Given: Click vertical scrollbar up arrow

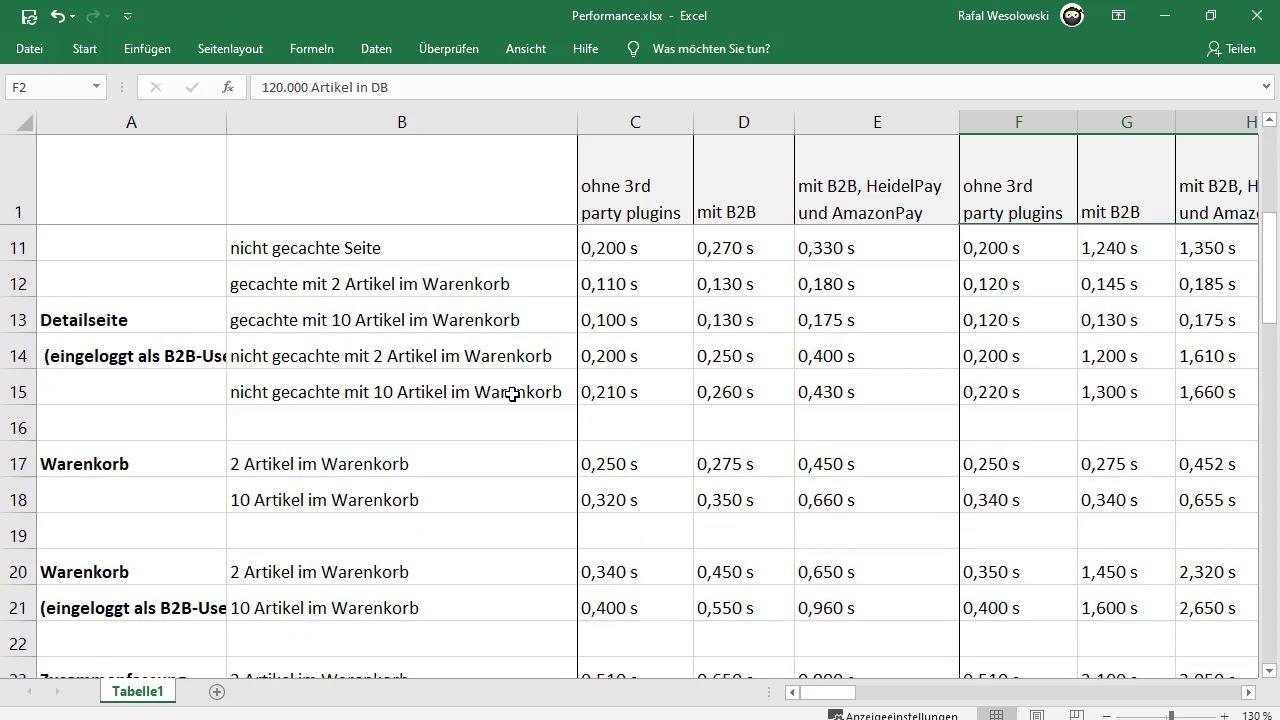Looking at the screenshot, I should pyautogui.click(x=1269, y=117).
